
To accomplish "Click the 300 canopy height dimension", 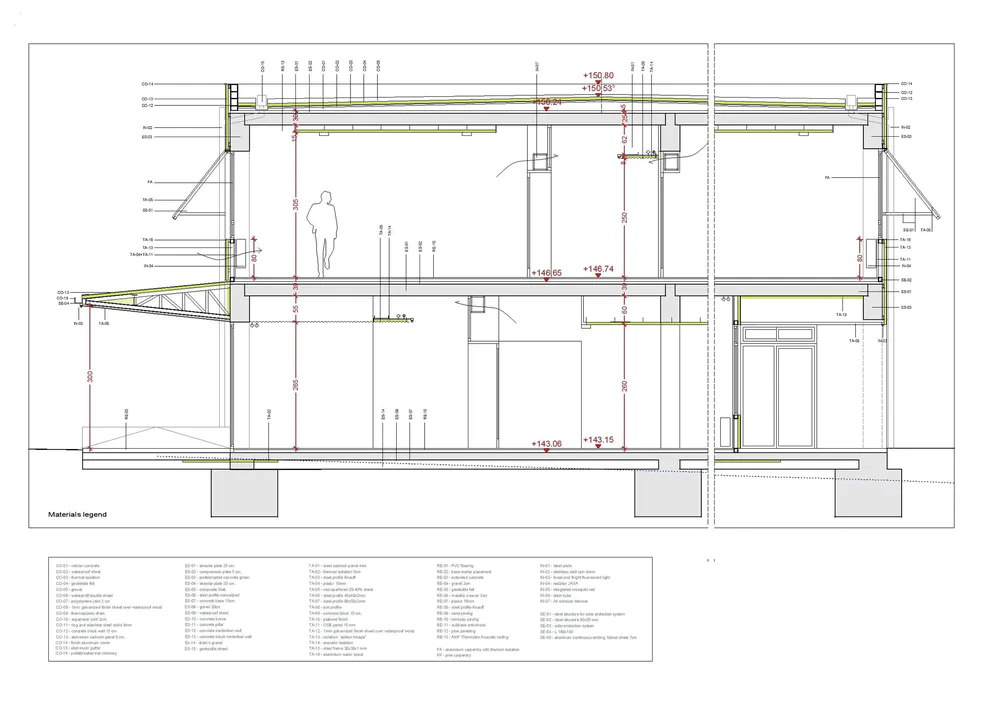I will click(91, 376).
